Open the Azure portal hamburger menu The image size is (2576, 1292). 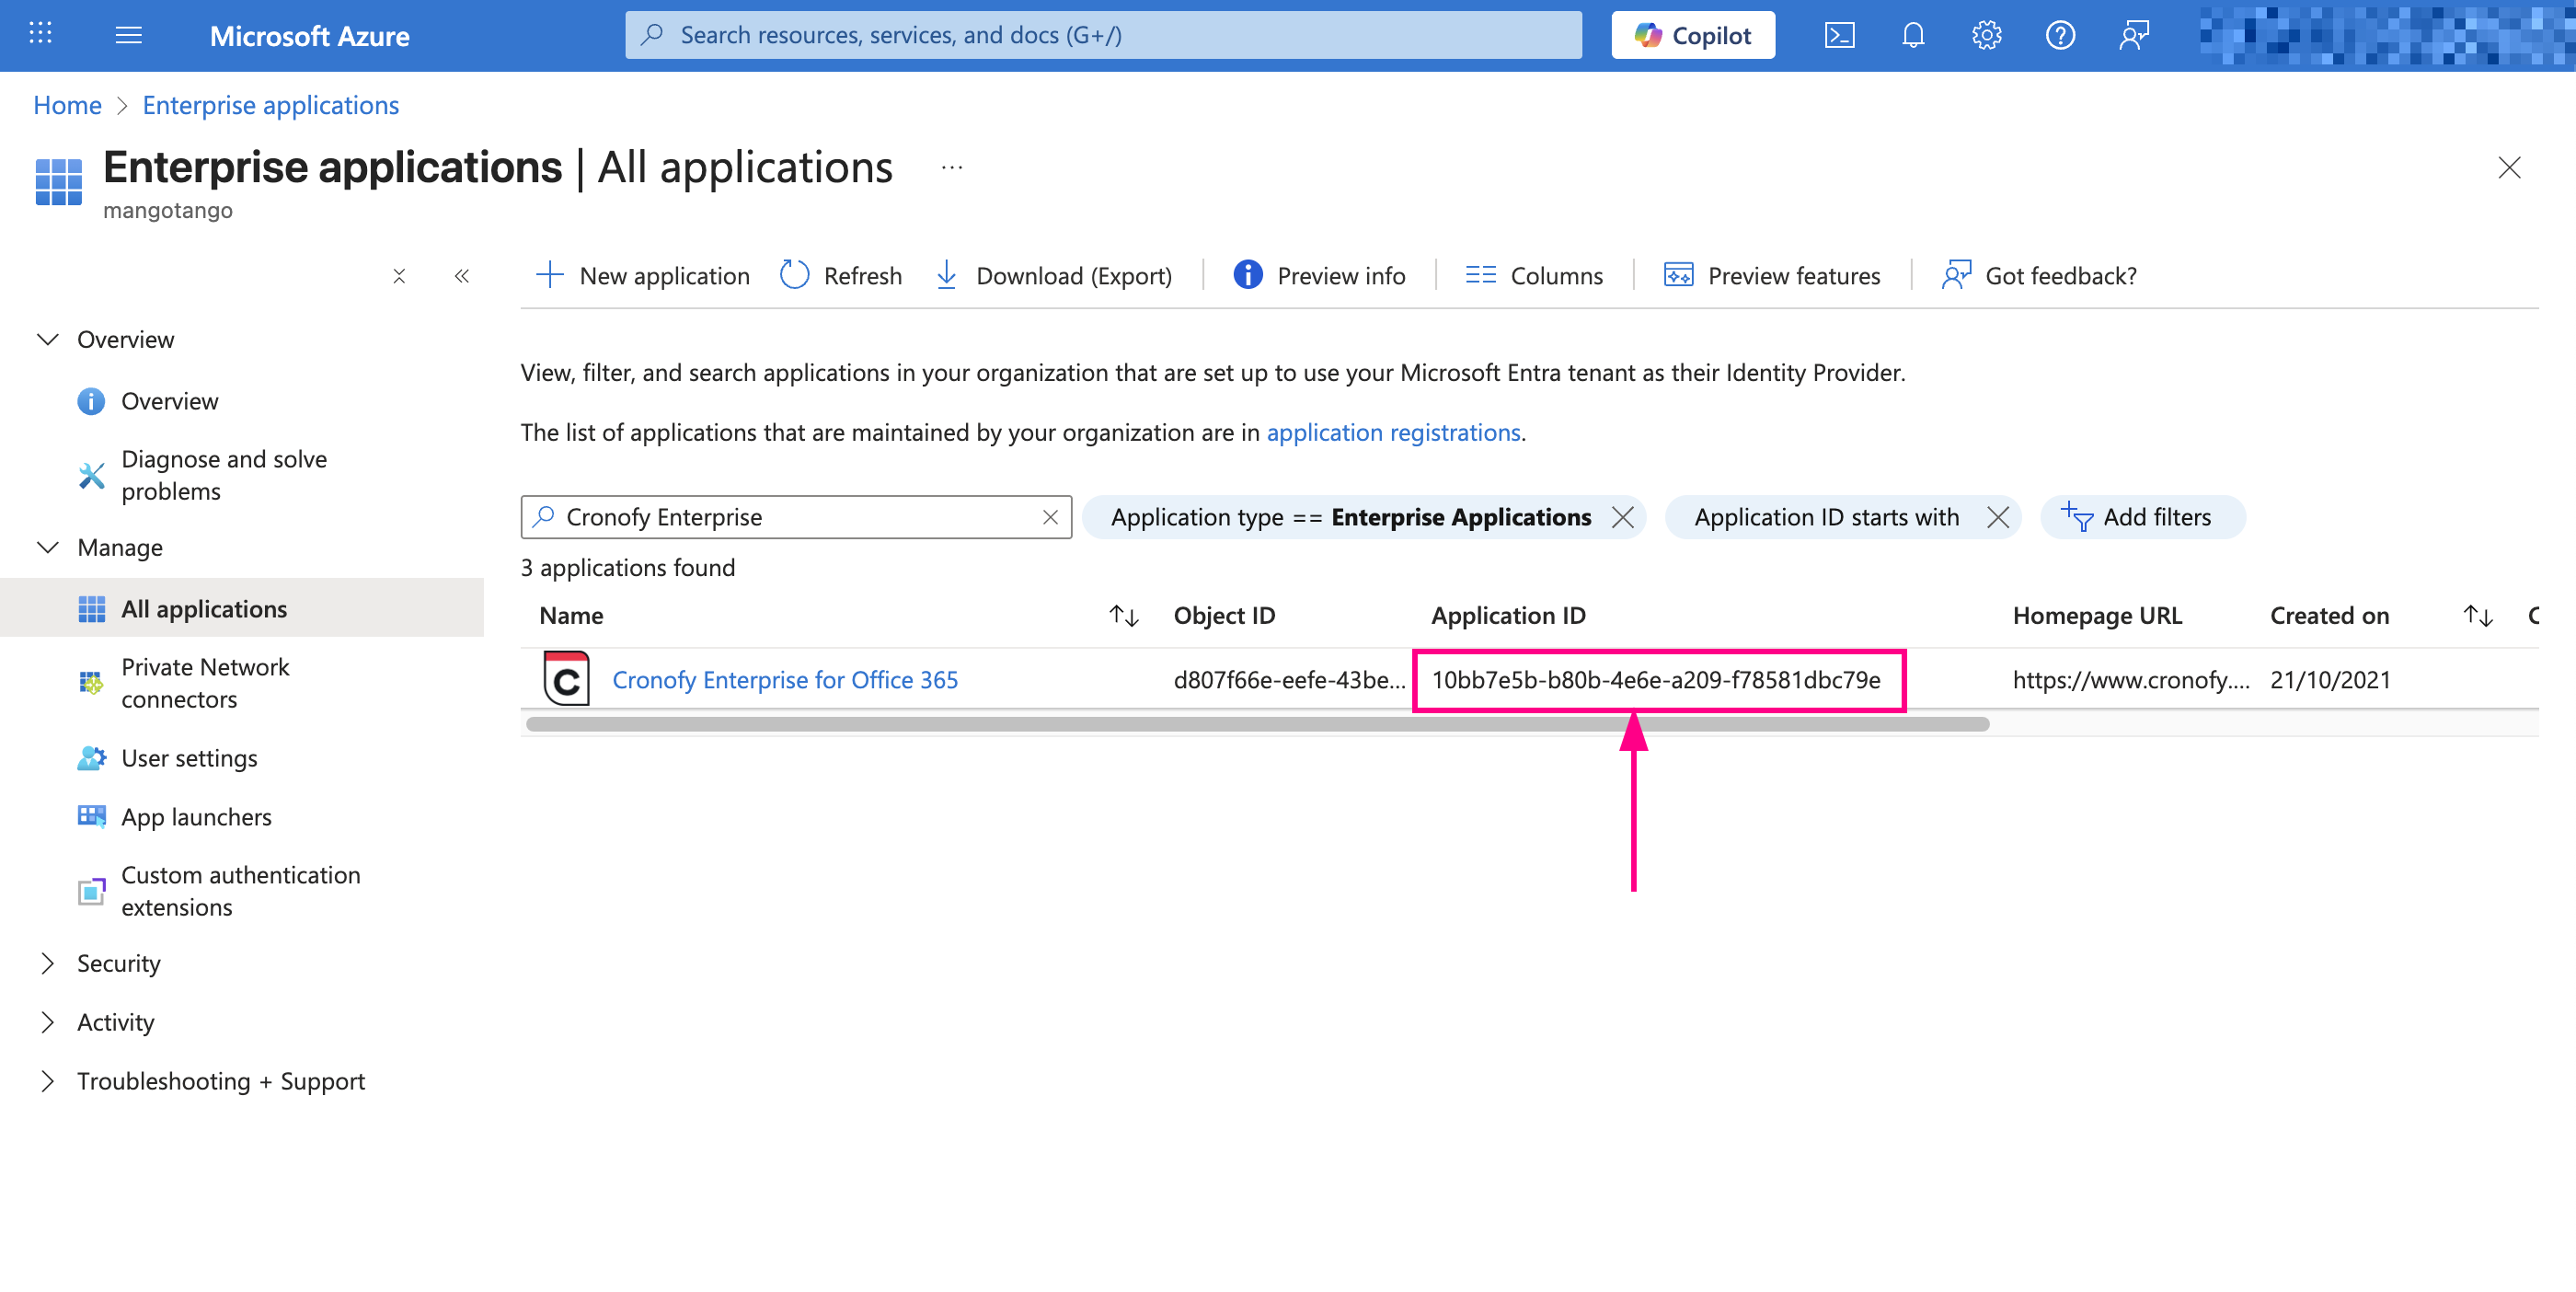tap(128, 36)
